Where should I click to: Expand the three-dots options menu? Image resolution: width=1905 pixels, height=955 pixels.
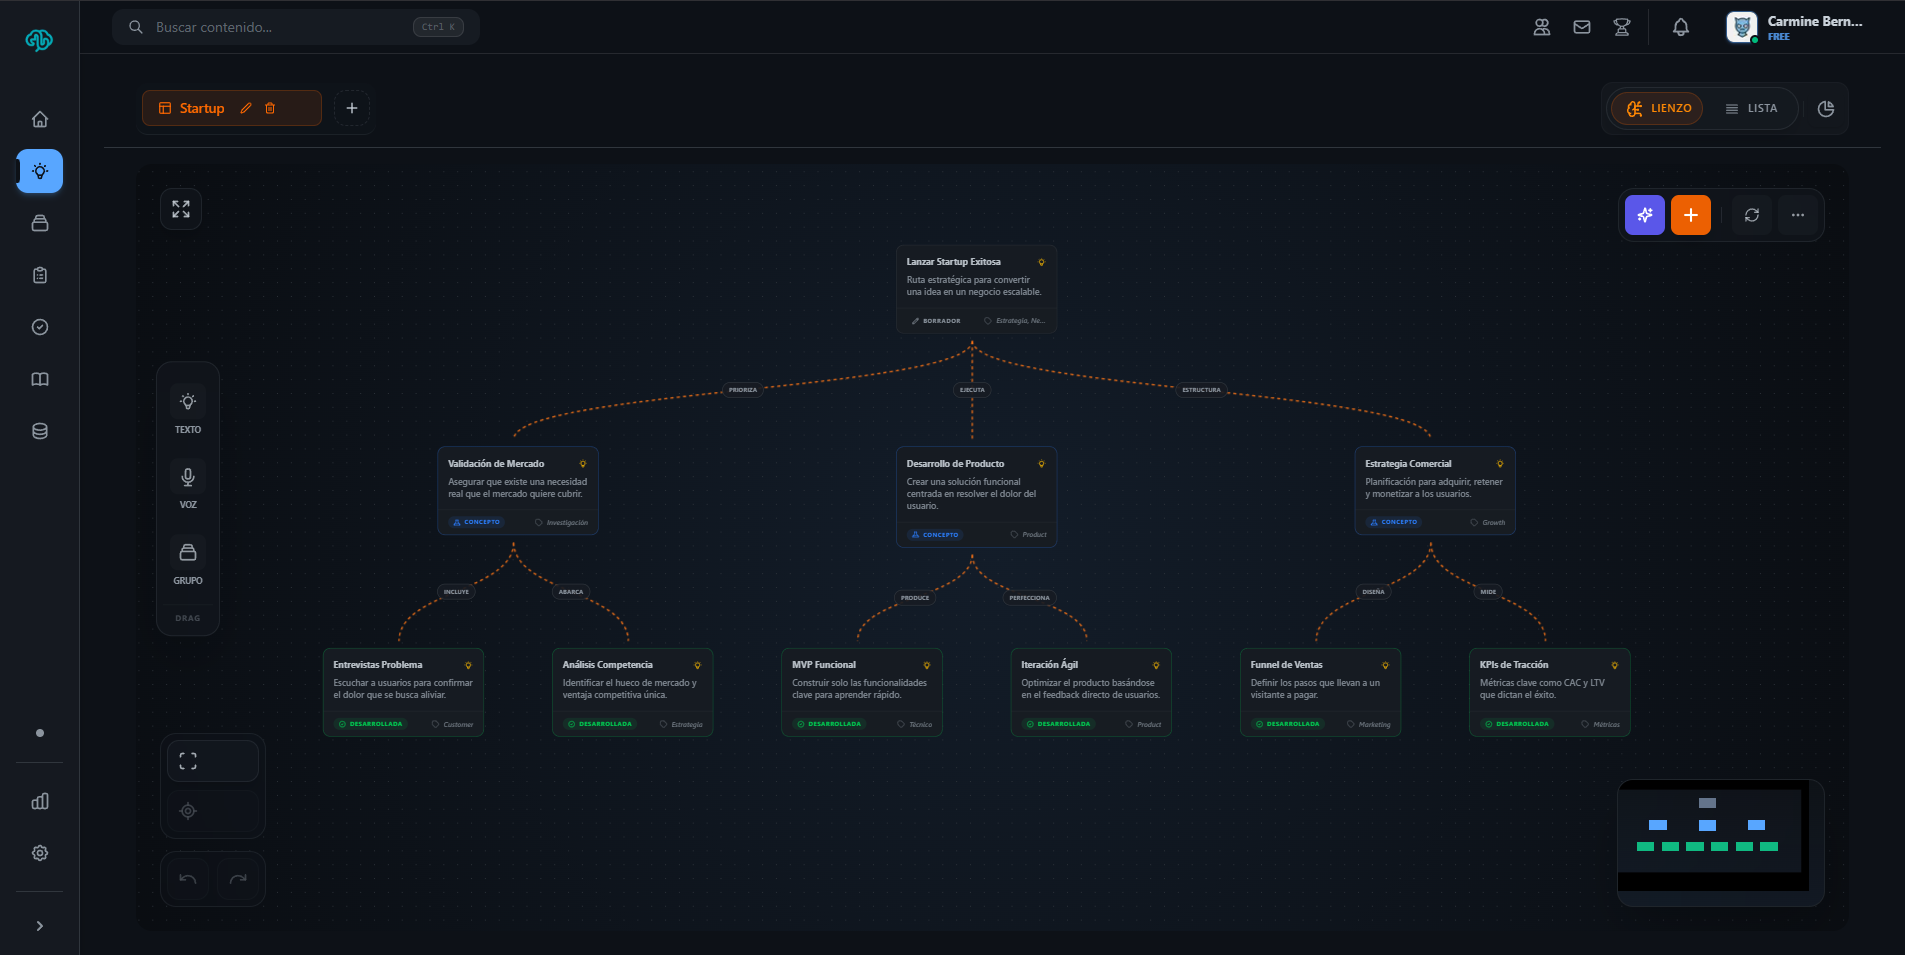coord(1797,214)
